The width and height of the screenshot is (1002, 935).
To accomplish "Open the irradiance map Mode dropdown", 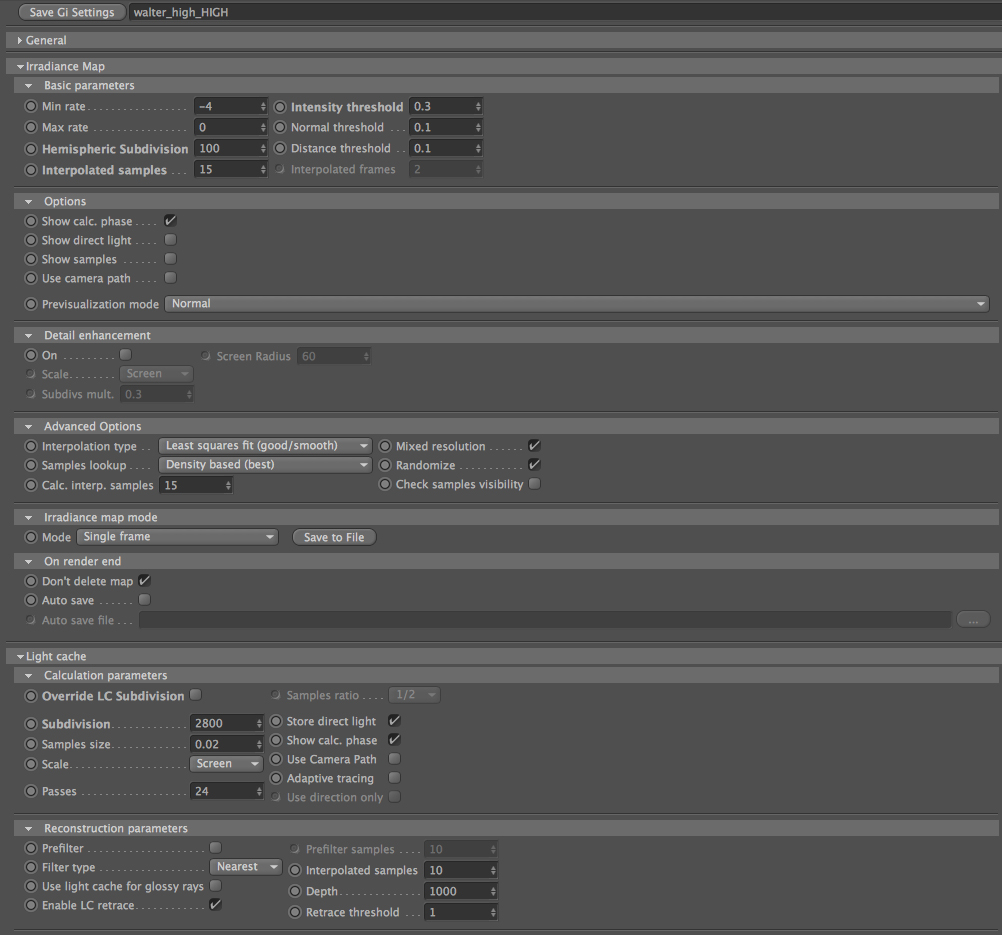I will pos(177,537).
